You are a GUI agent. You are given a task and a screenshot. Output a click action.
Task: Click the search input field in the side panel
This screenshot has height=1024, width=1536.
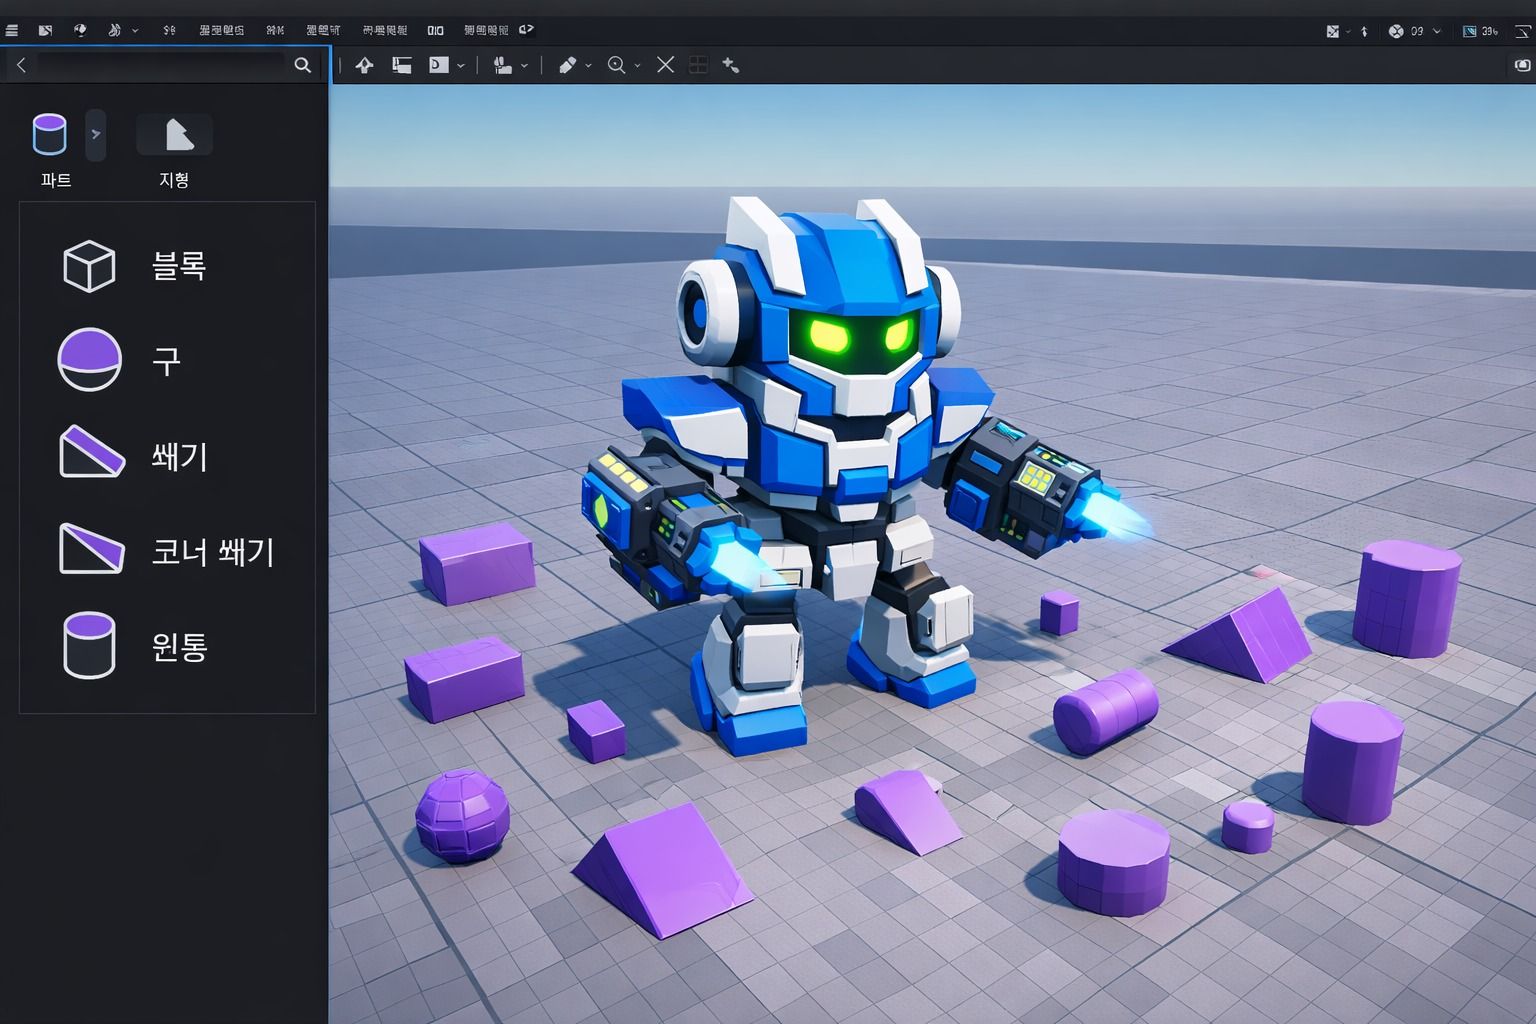coord(160,65)
